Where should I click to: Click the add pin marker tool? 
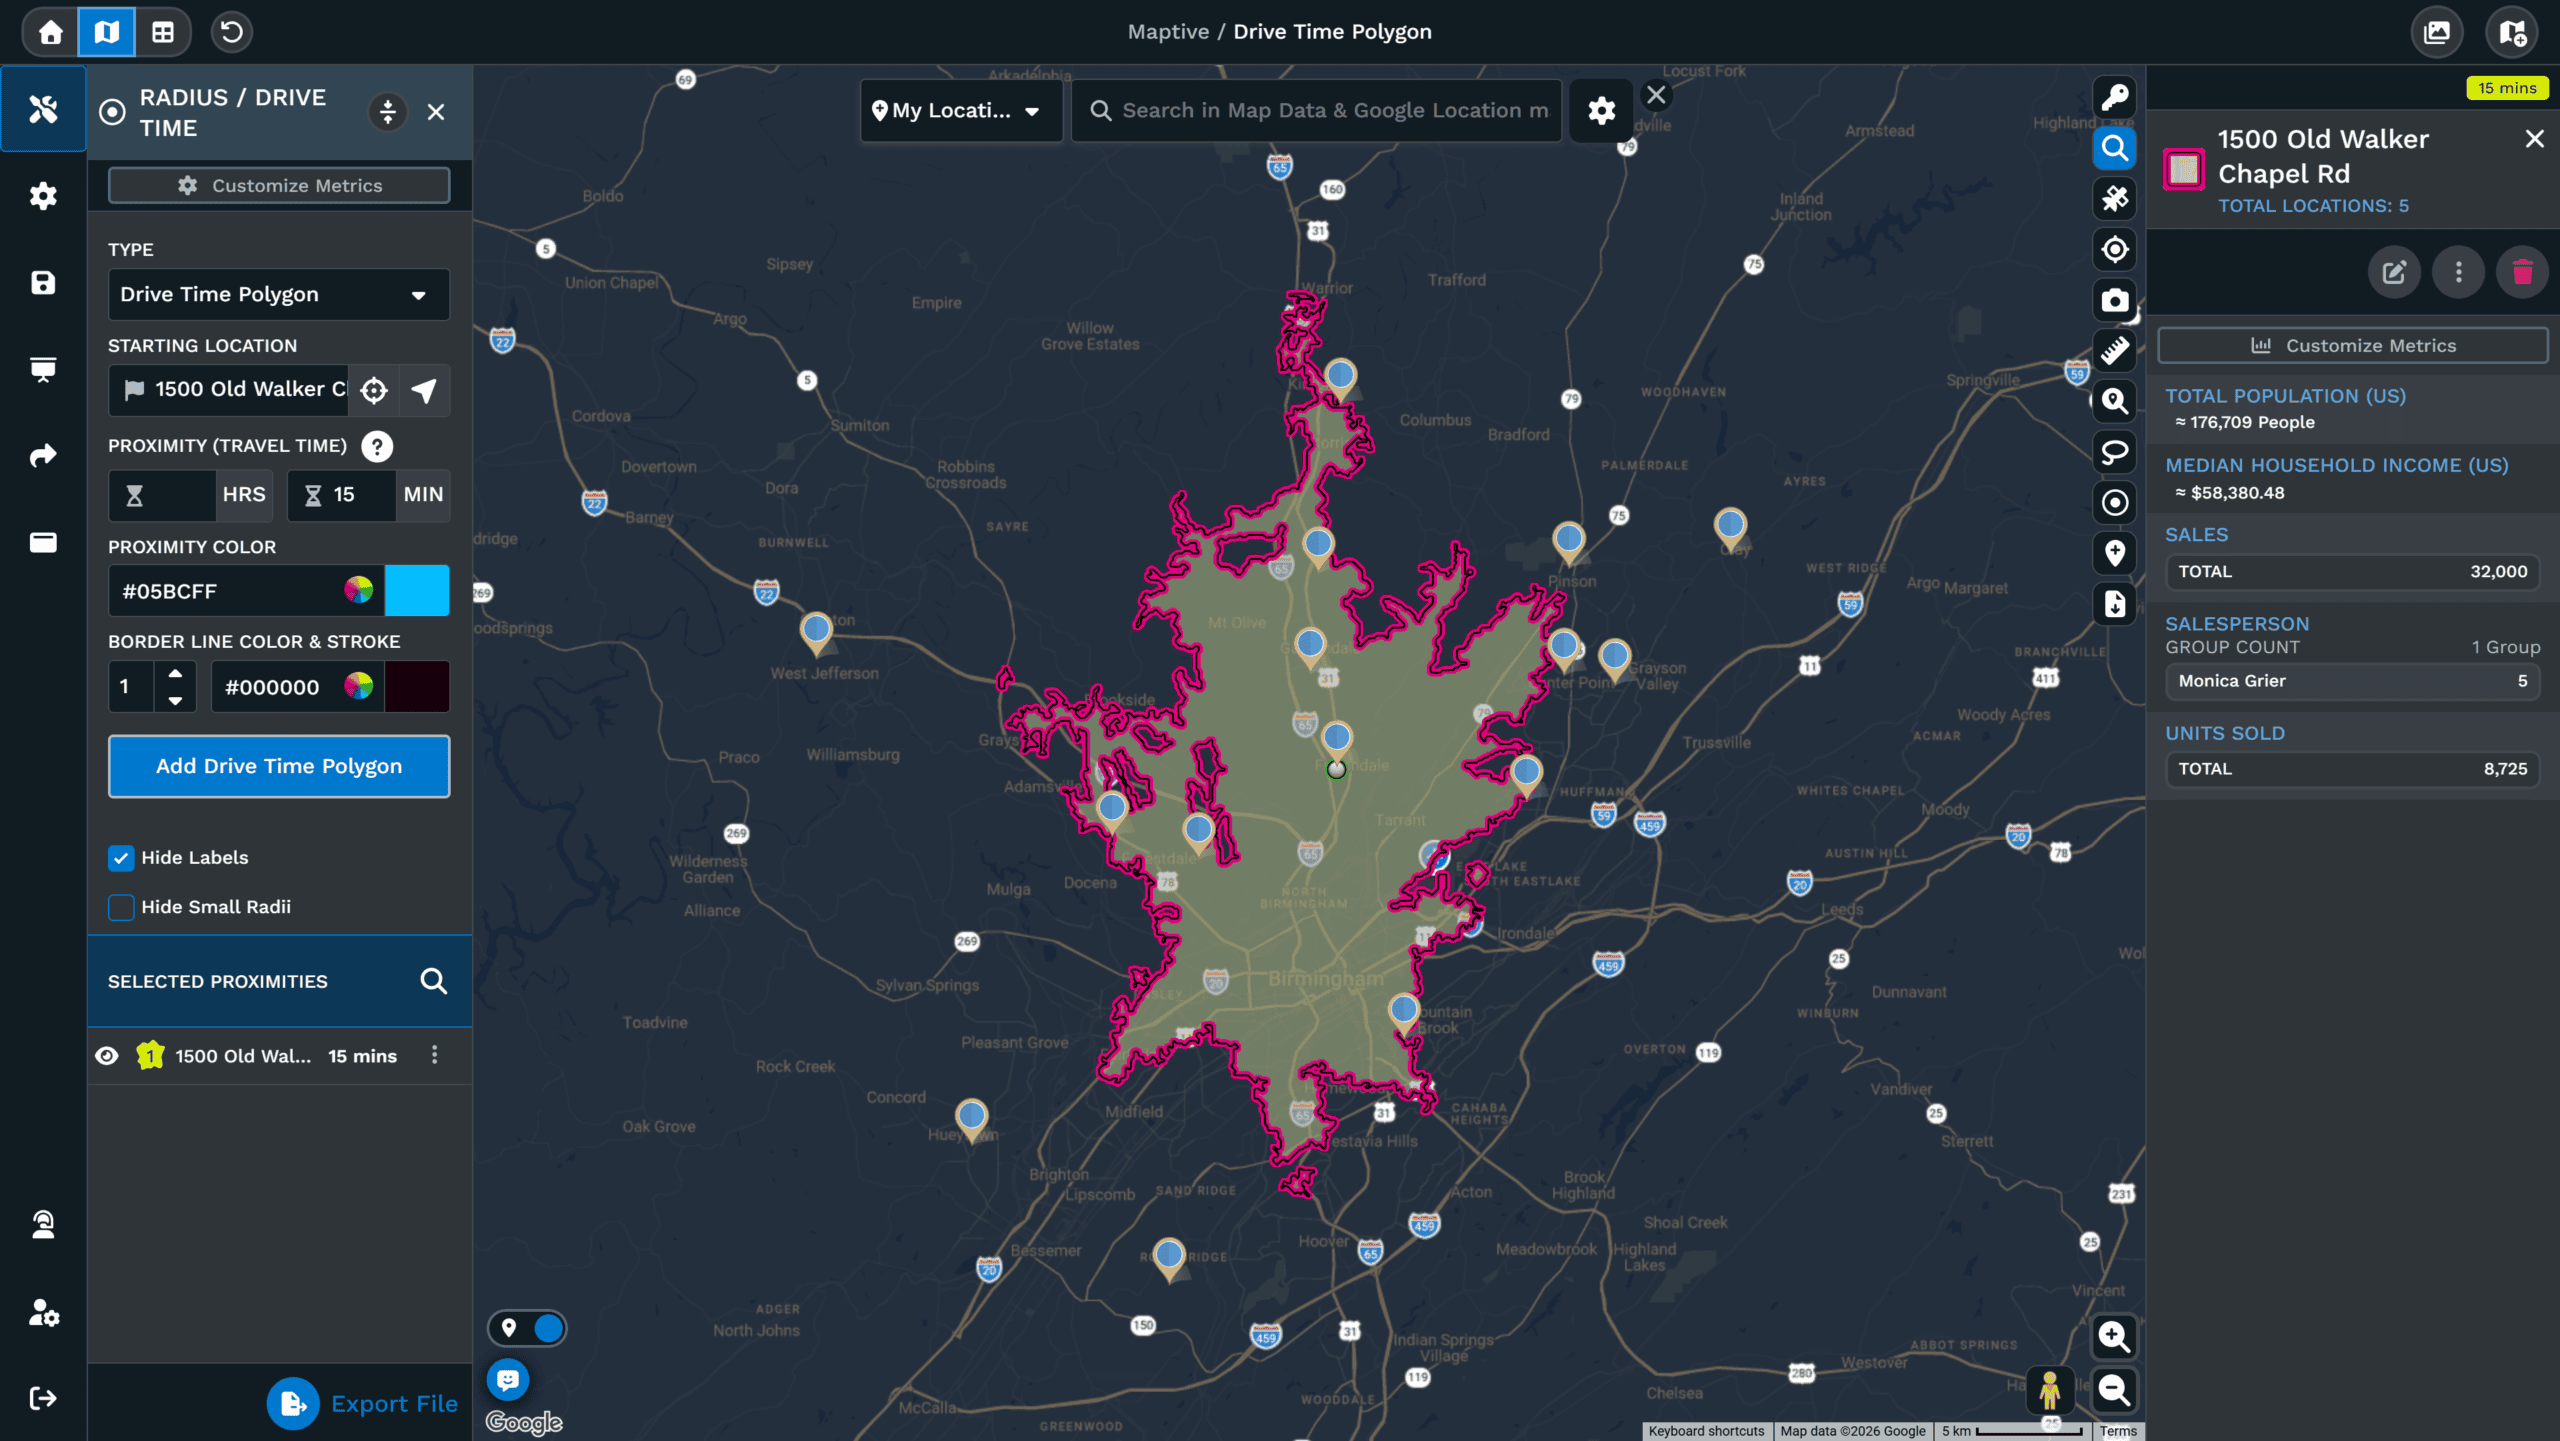(x=2114, y=553)
